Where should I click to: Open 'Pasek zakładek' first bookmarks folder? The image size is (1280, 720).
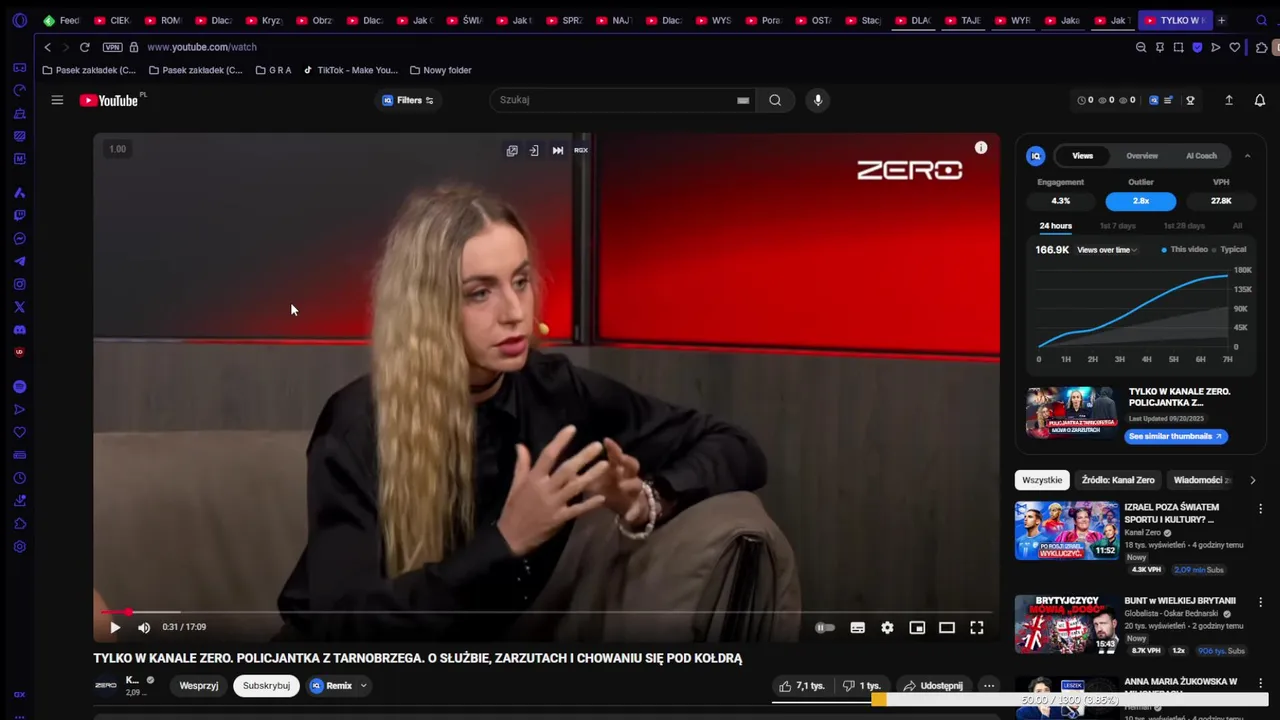(89, 70)
